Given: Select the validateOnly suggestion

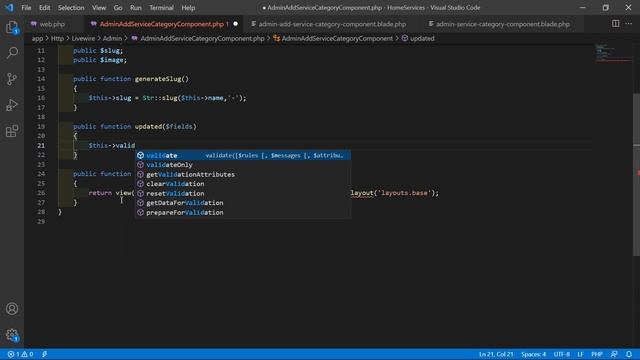Looking at the screenshot, I should (x=242, y=165).
